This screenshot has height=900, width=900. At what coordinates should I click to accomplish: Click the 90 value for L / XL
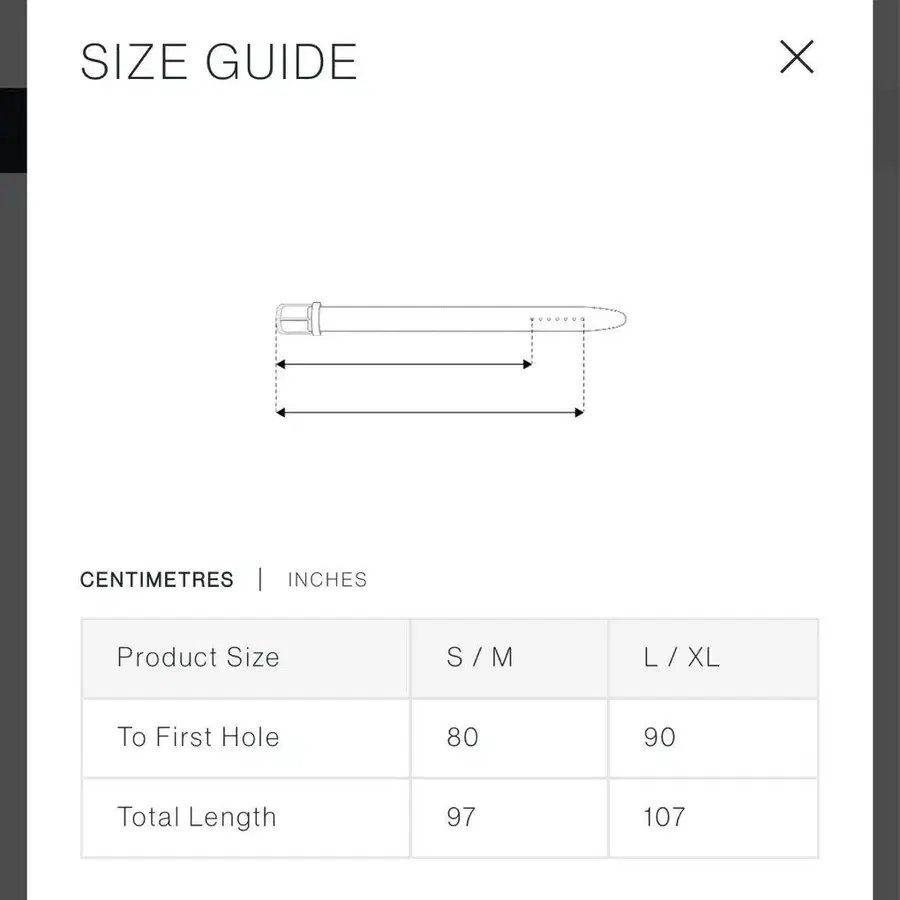coord(659,738)
